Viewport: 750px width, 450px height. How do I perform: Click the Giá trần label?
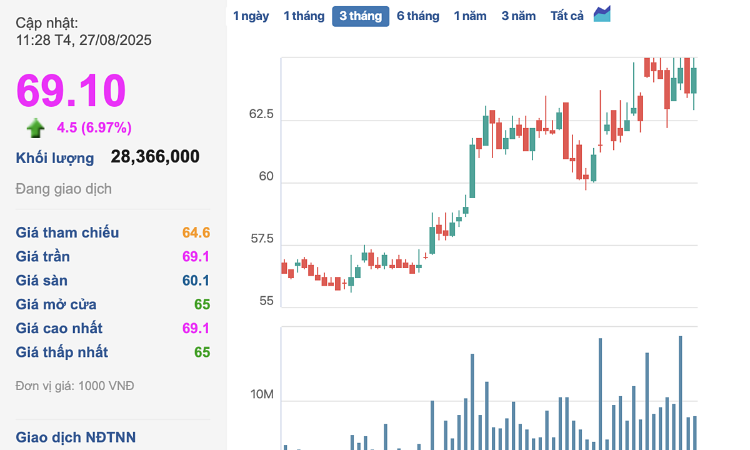point(42,256)
